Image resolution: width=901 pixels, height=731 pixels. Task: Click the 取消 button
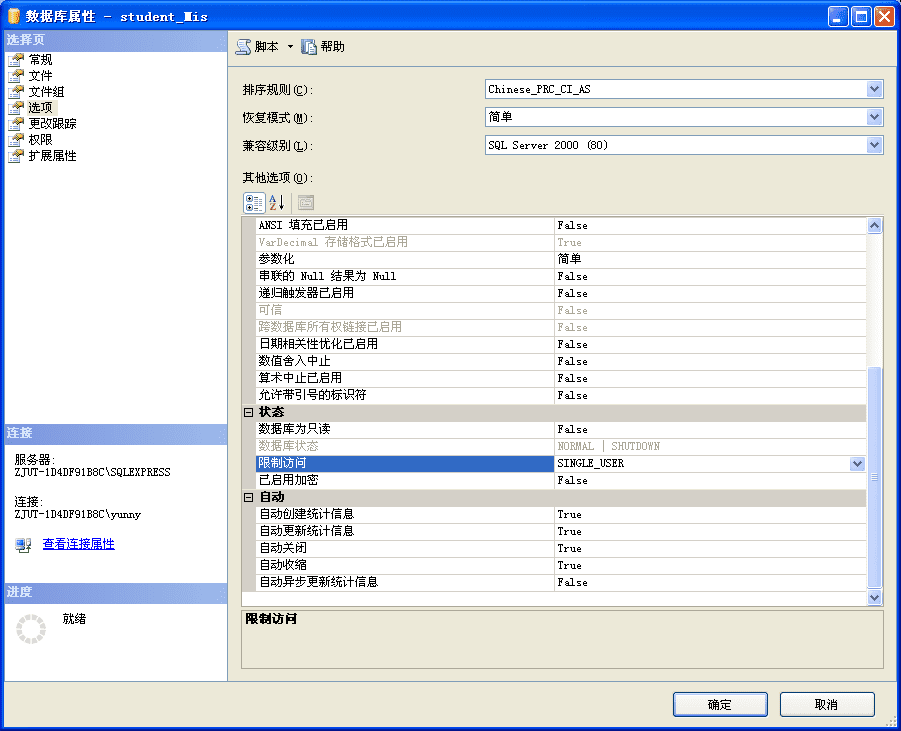826,704
